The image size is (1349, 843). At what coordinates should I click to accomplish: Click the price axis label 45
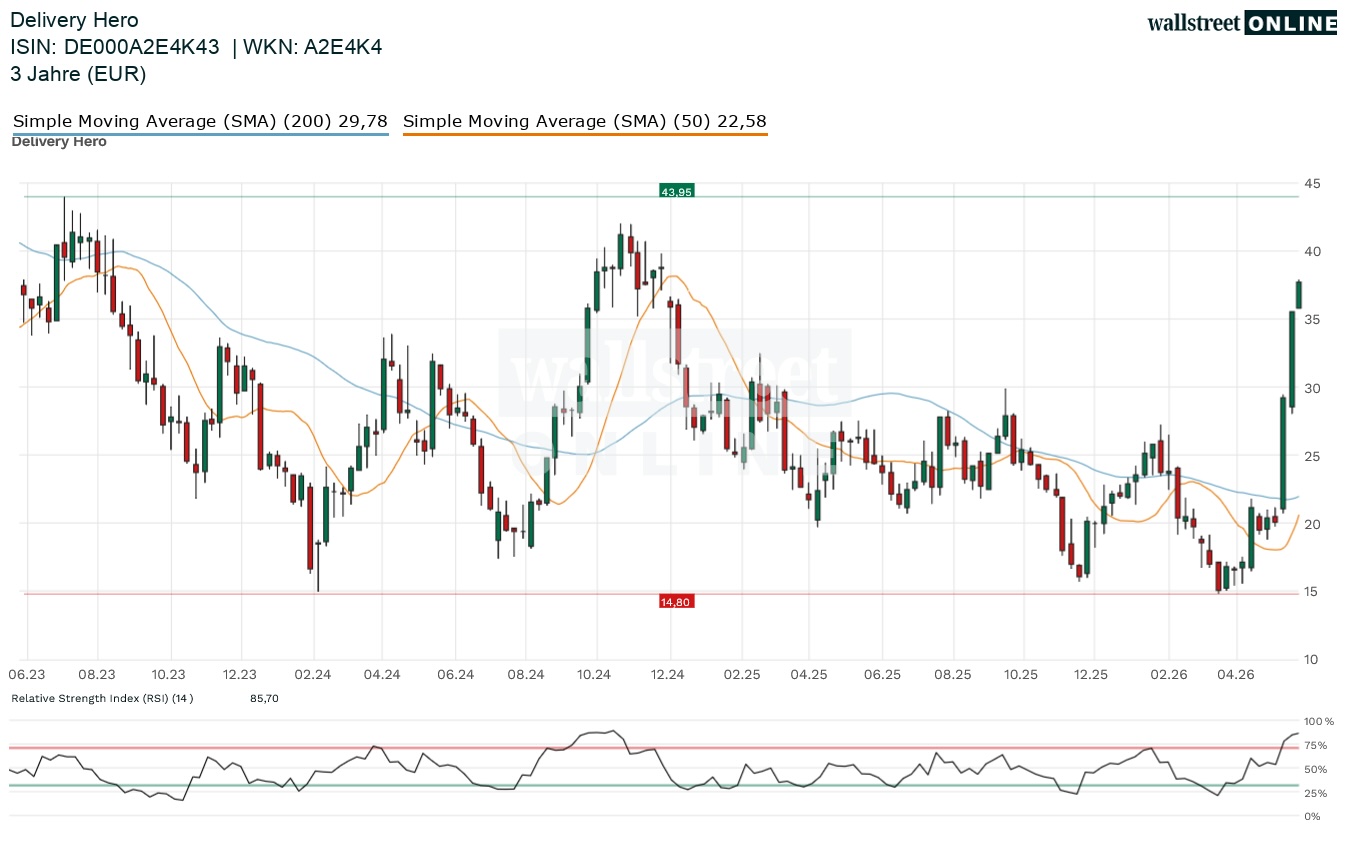click(x=1311, y=183)
